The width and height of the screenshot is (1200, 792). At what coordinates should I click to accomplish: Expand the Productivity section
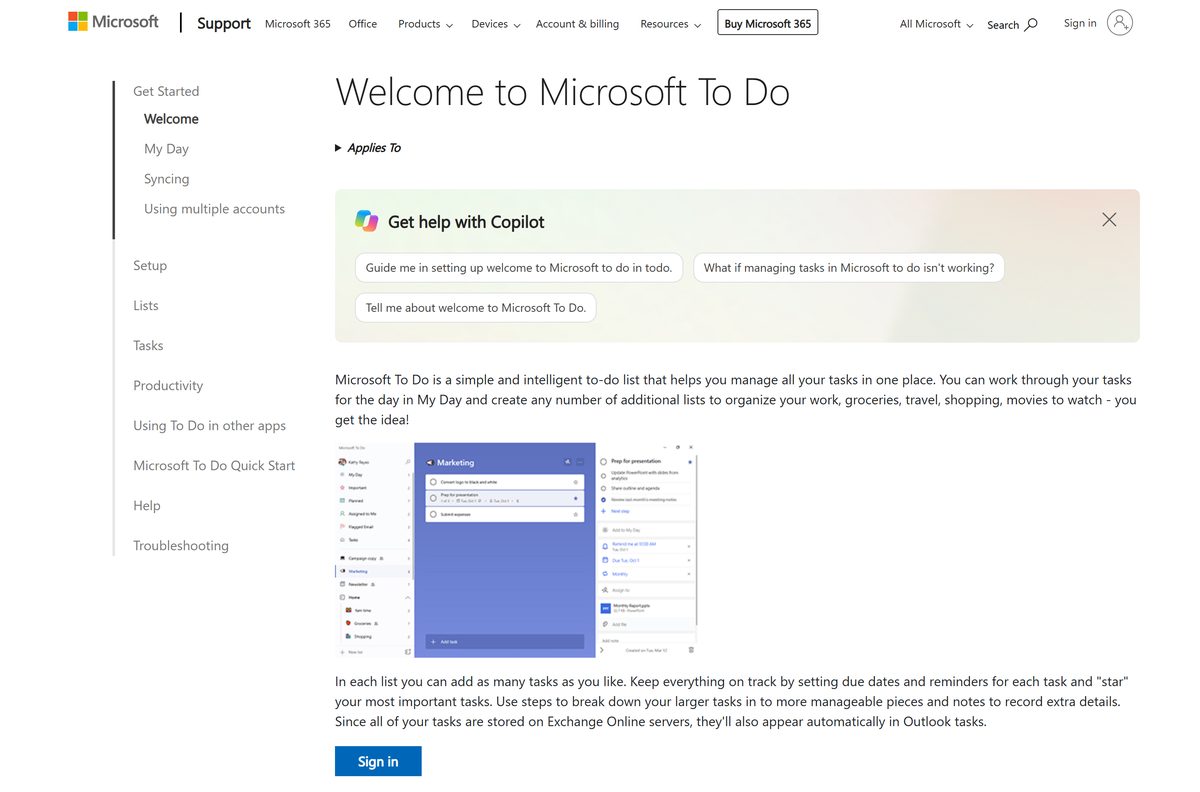point(168,386)
